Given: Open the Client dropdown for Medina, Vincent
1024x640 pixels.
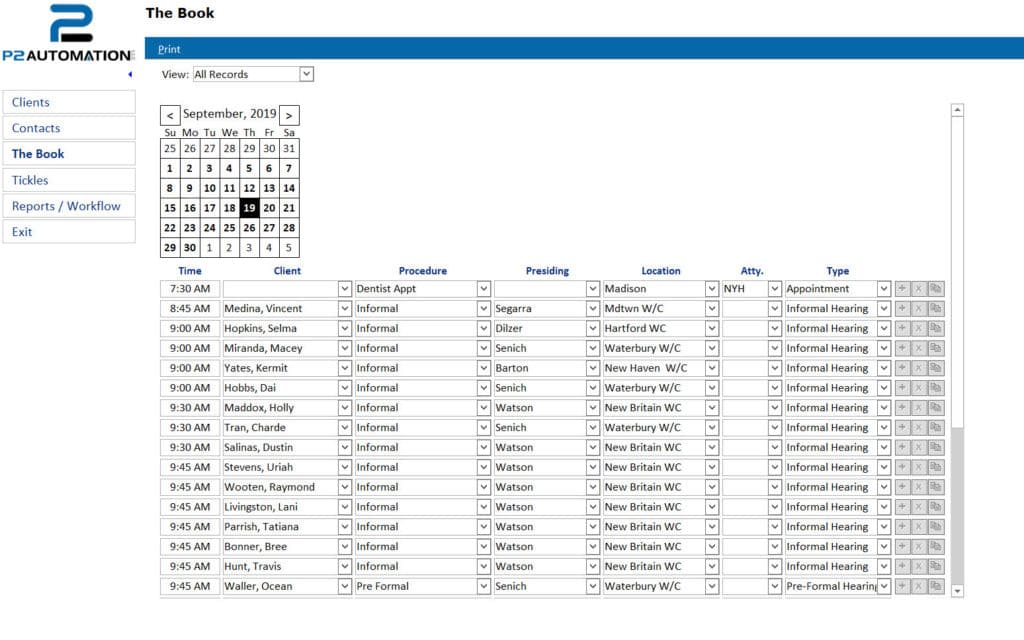Looking at the screenshot, I should pyautogui.click(x=344, y=308).
